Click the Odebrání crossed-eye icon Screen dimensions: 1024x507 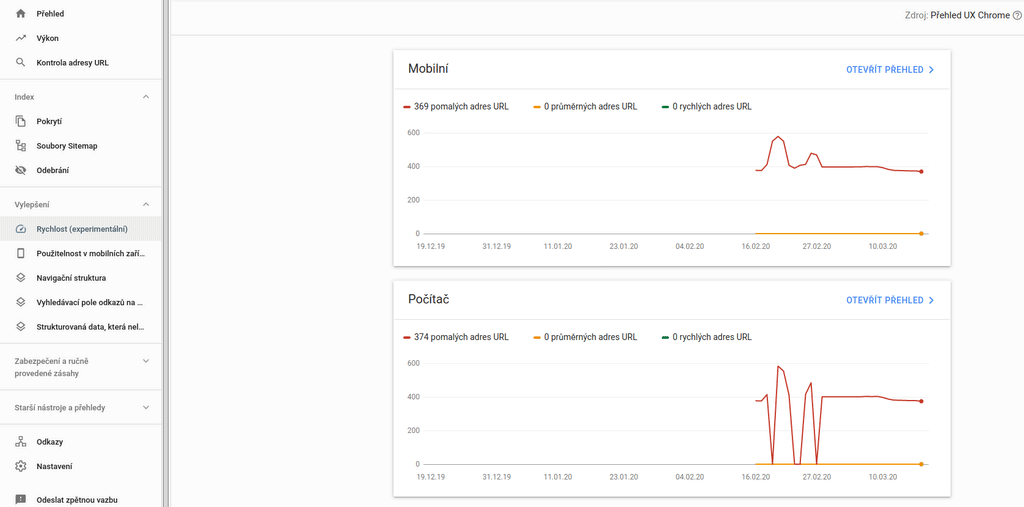[x=20, y=171]
